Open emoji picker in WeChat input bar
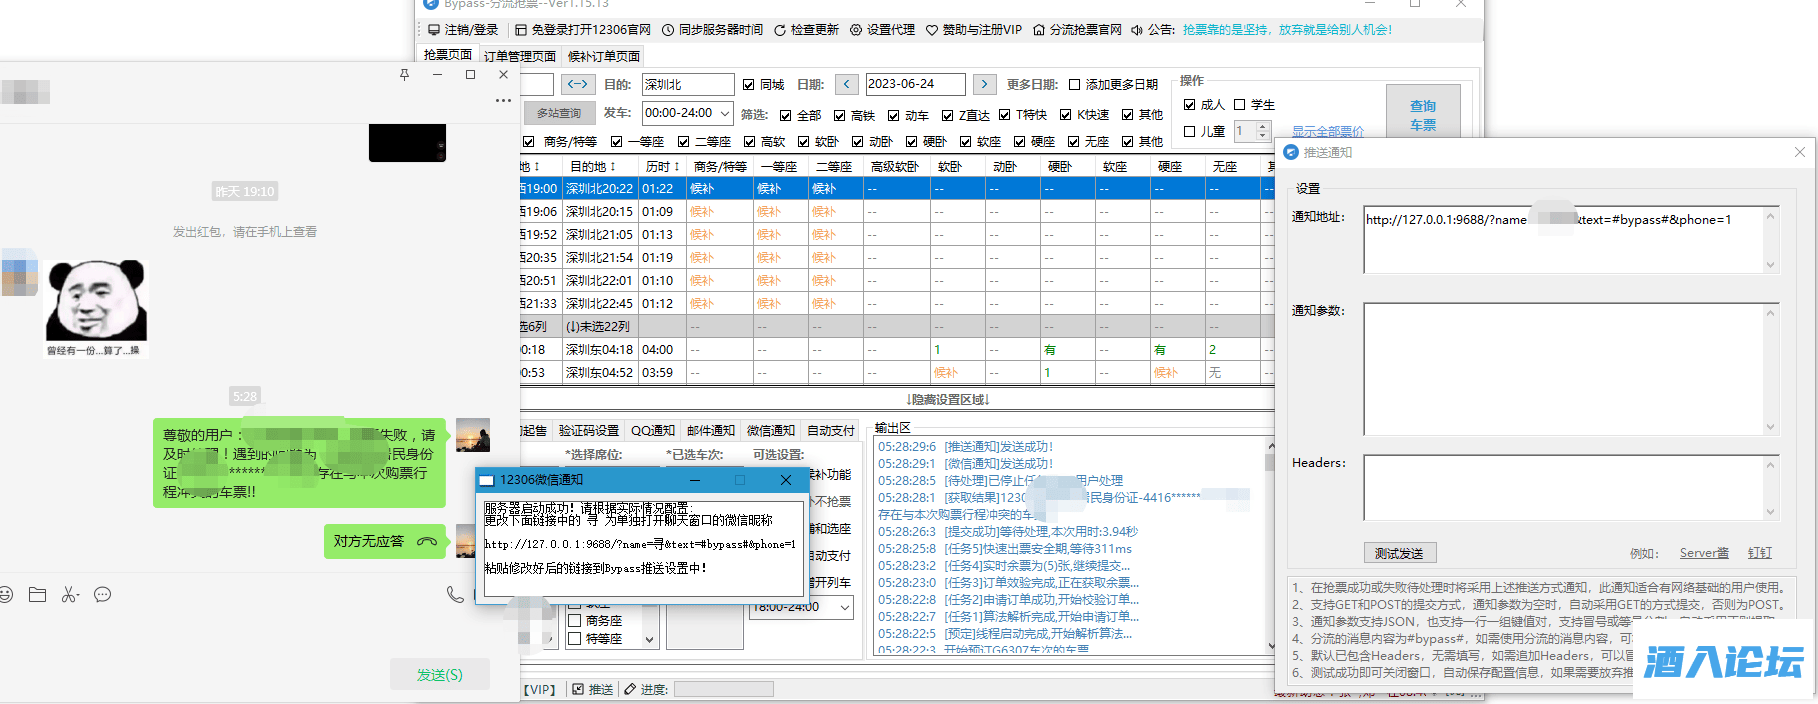The width and height of the screenshot is (1818, 704). (6, 595)
